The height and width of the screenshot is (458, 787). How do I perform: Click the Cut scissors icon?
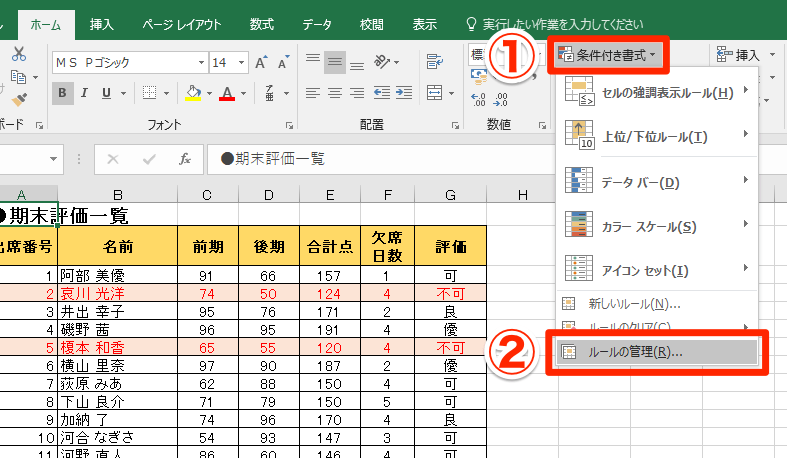tap(18, 53)
